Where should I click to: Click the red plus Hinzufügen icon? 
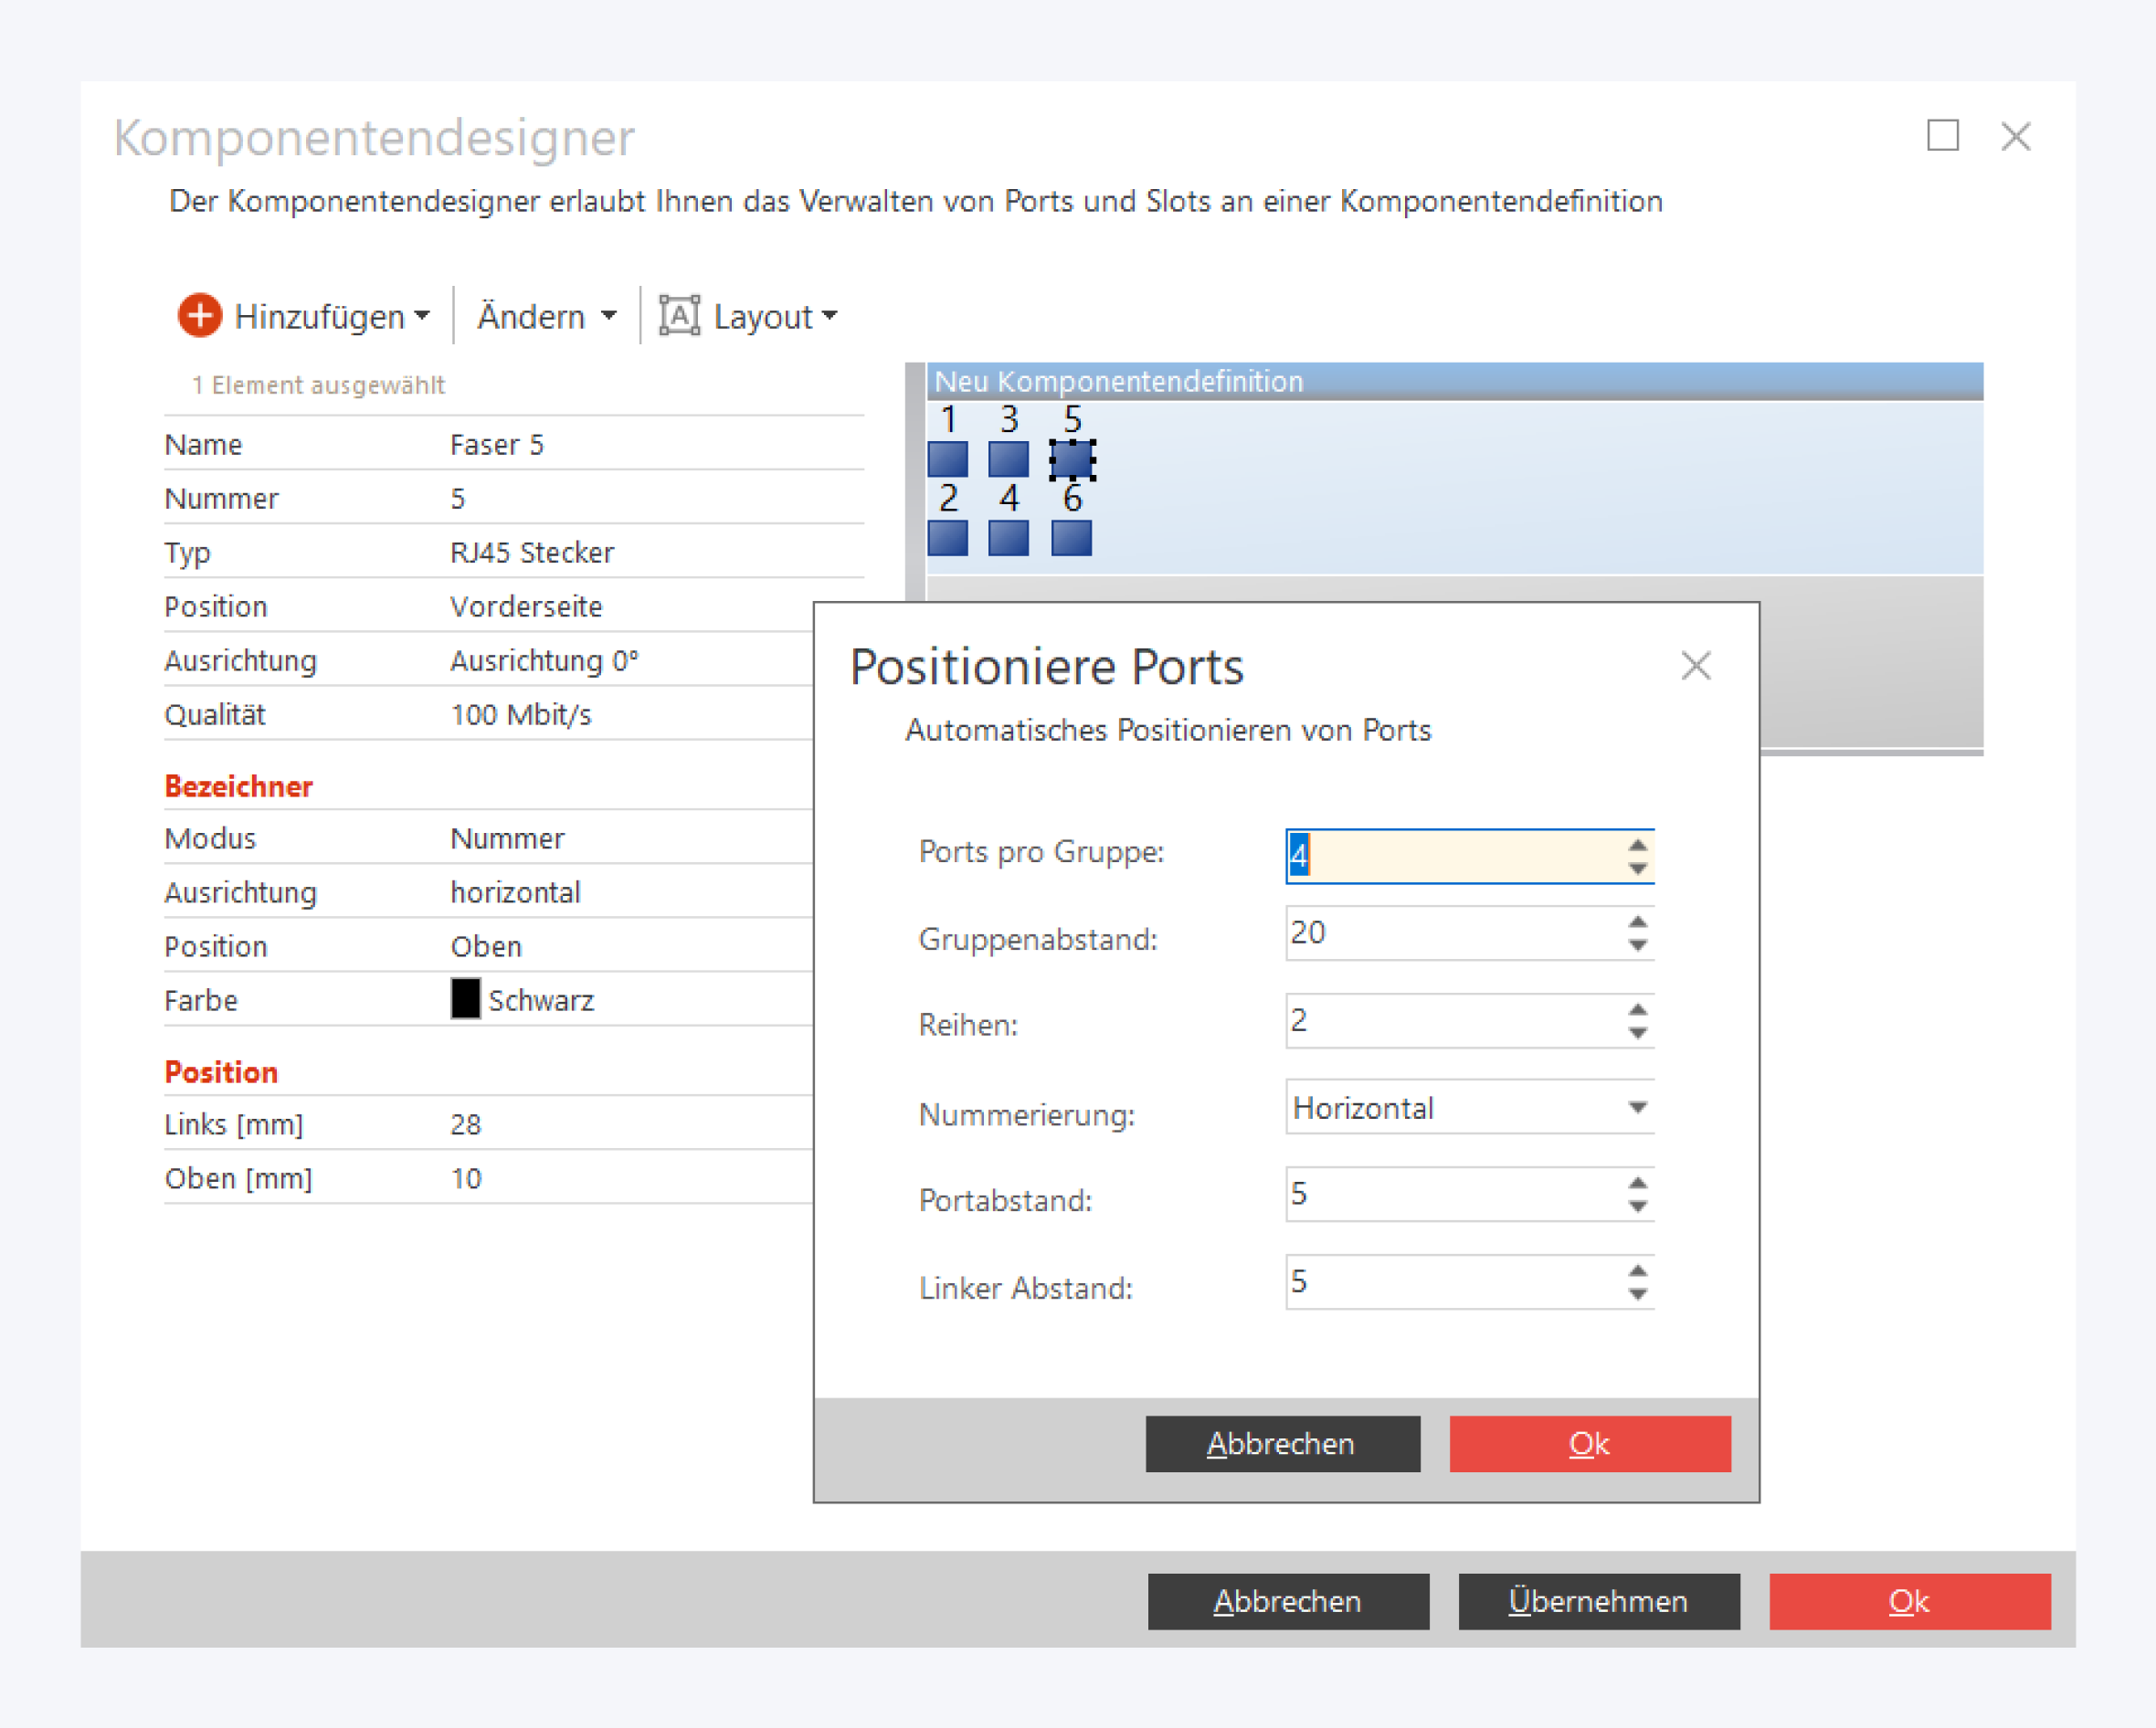[x=199, y=316]
